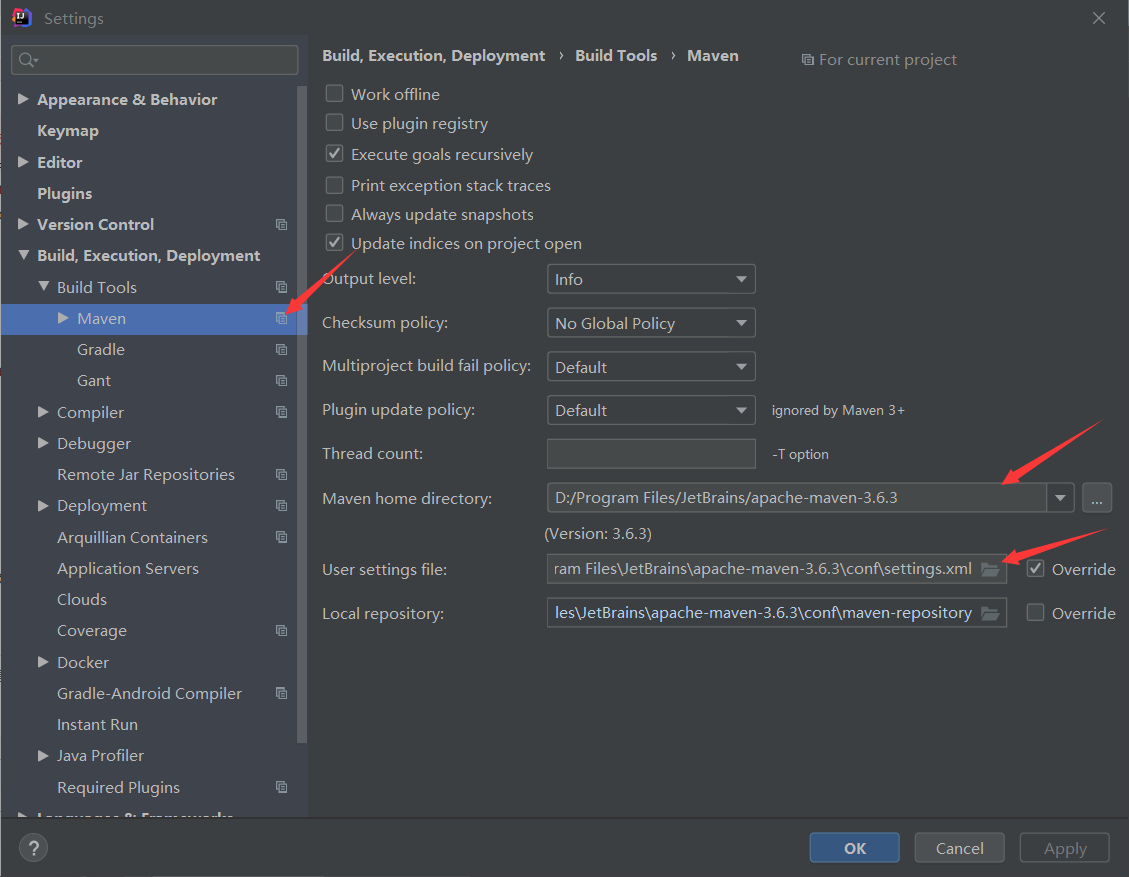Click Build Tools in the breadcrumb
This screenshot has width=1129, height=877.
(x=616, y=55)
